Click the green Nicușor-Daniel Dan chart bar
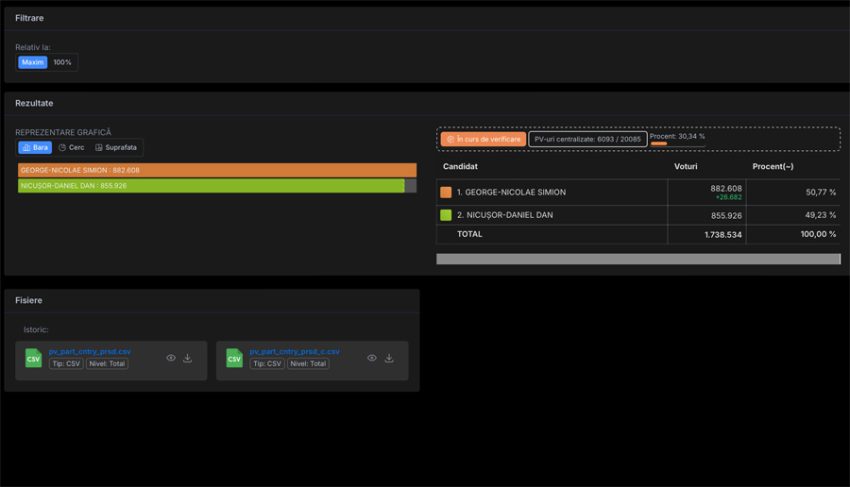Screen dimensions: 850x487 point(211,186)
